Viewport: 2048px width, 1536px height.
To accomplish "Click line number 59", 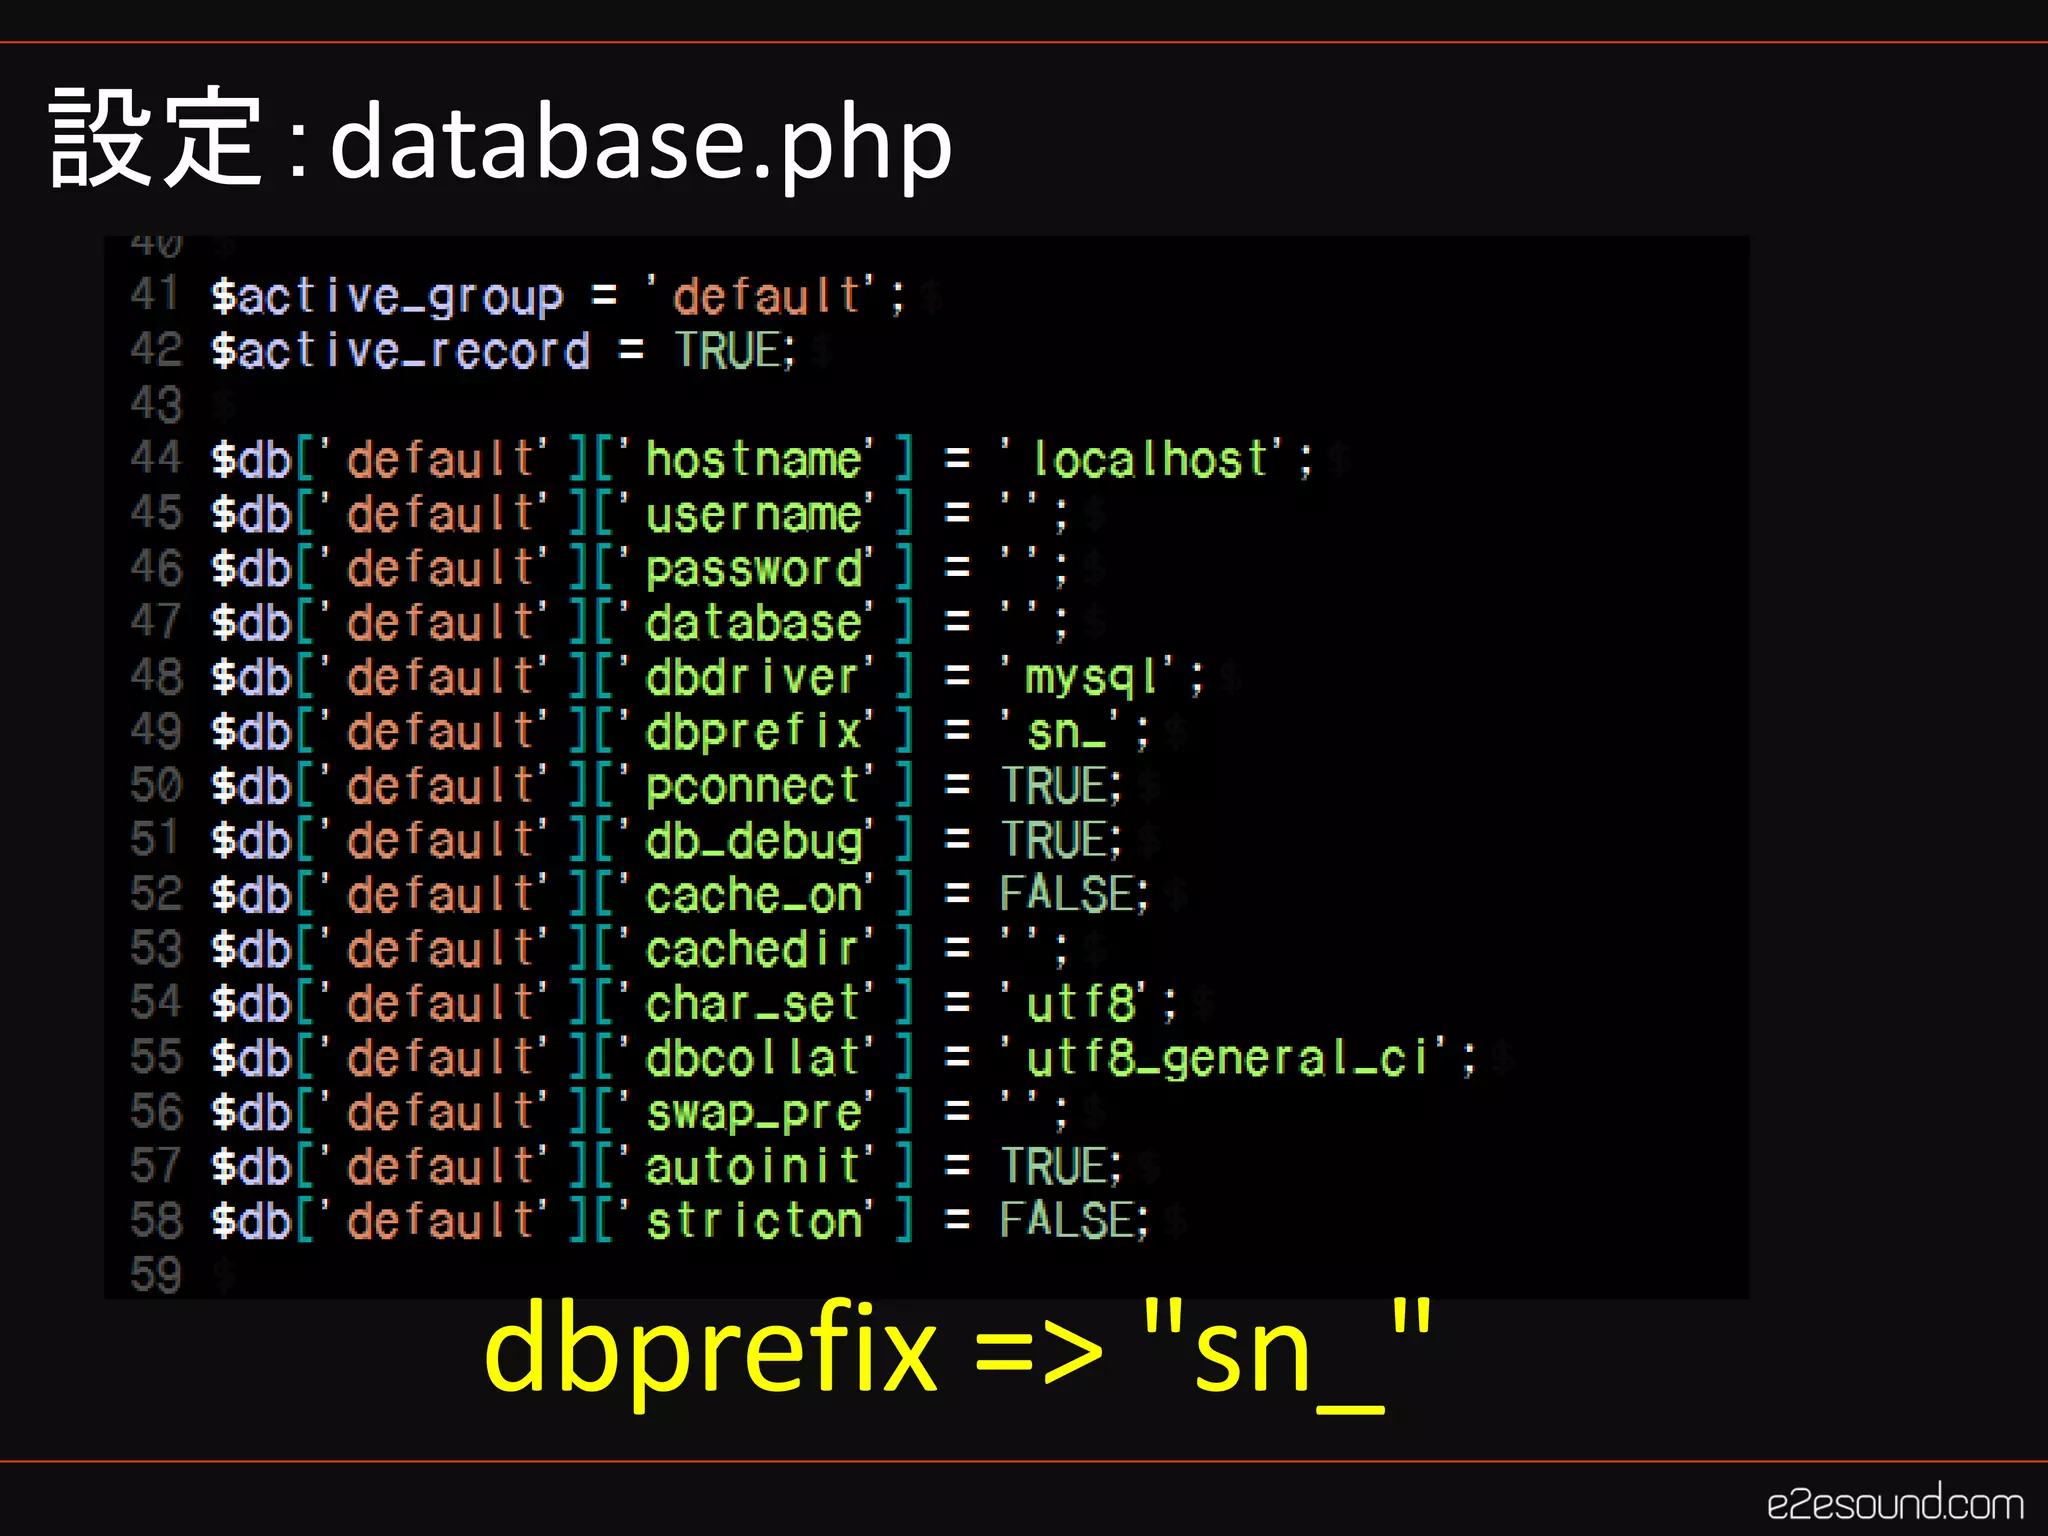I will click(x=156, y=1274).
